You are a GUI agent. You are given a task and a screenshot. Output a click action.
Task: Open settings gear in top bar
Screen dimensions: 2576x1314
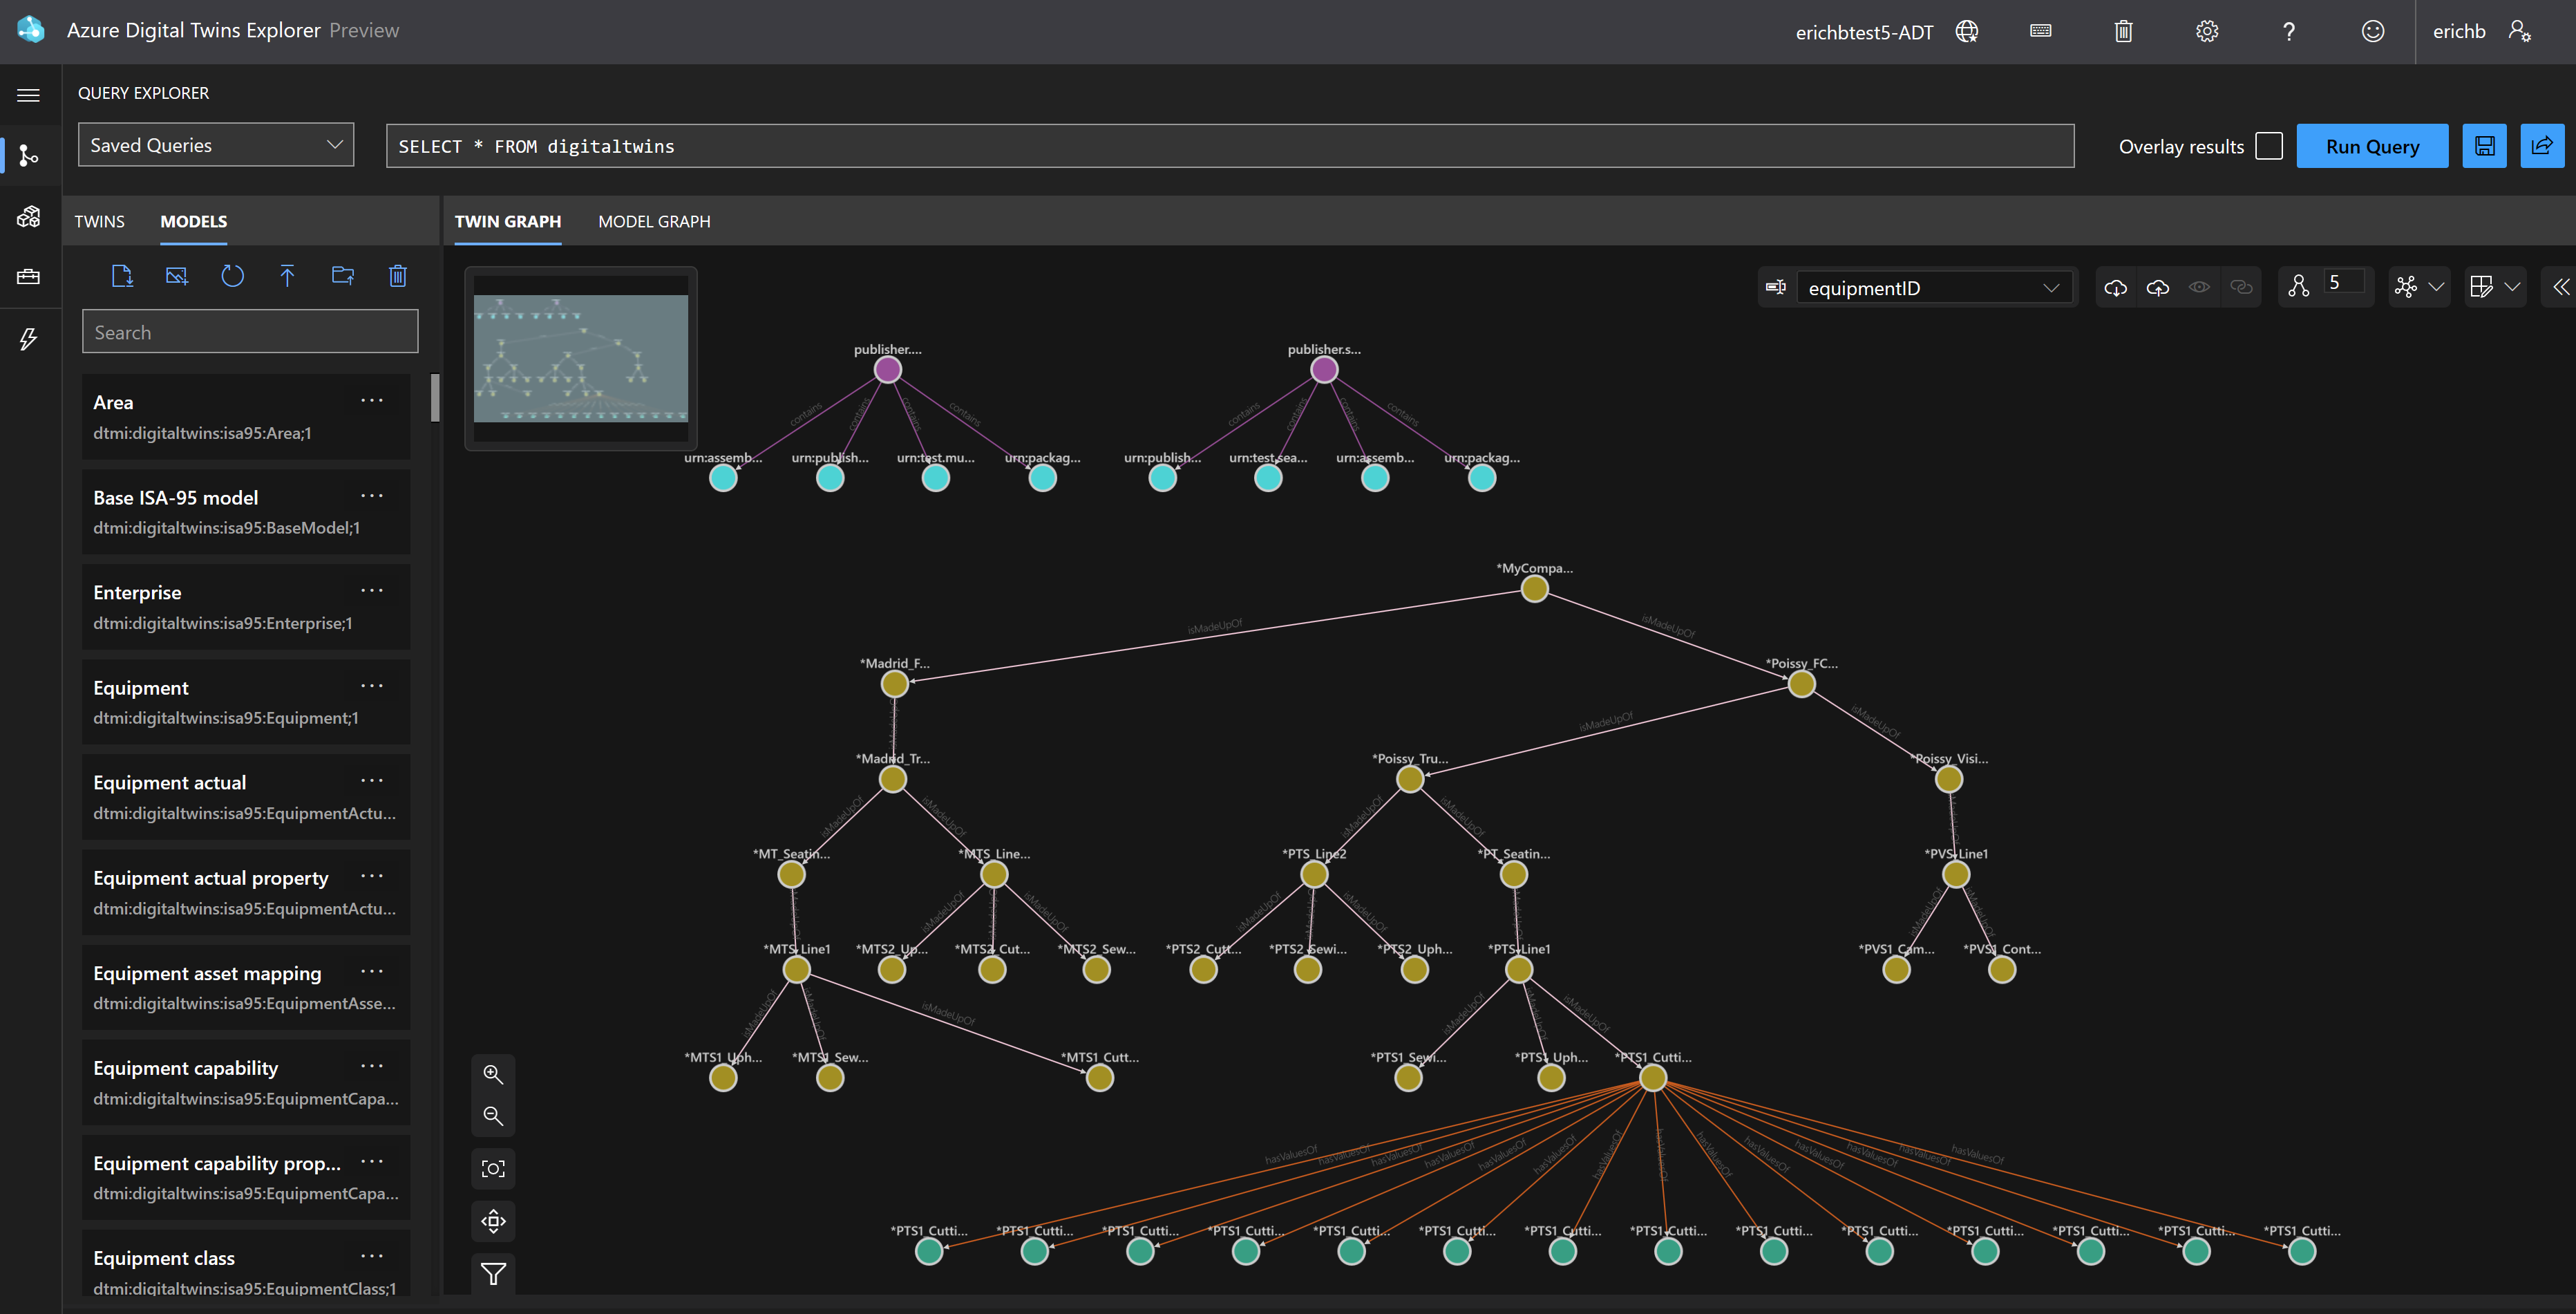point(2206,31)
